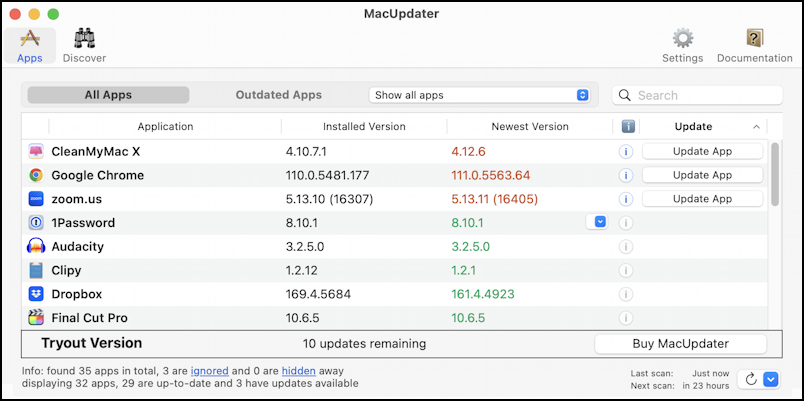
Task: Open the Show all apps dropdown
Action: (x=479, y=95)
